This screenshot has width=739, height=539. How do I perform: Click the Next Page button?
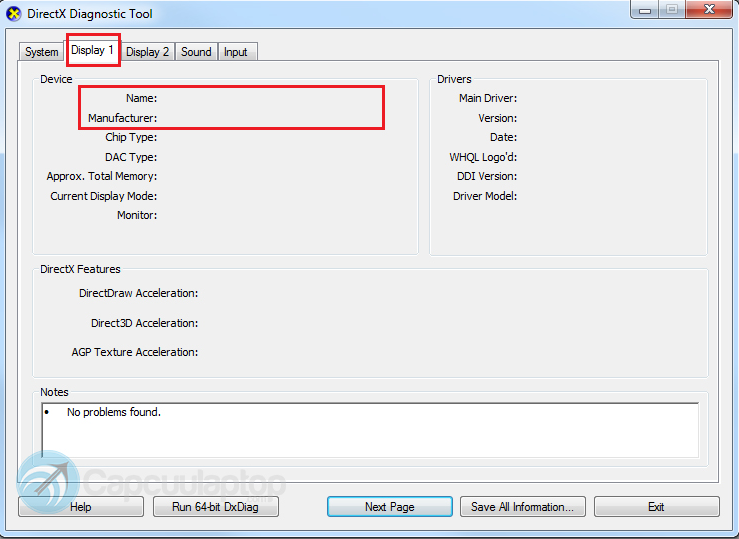(389, 507)
